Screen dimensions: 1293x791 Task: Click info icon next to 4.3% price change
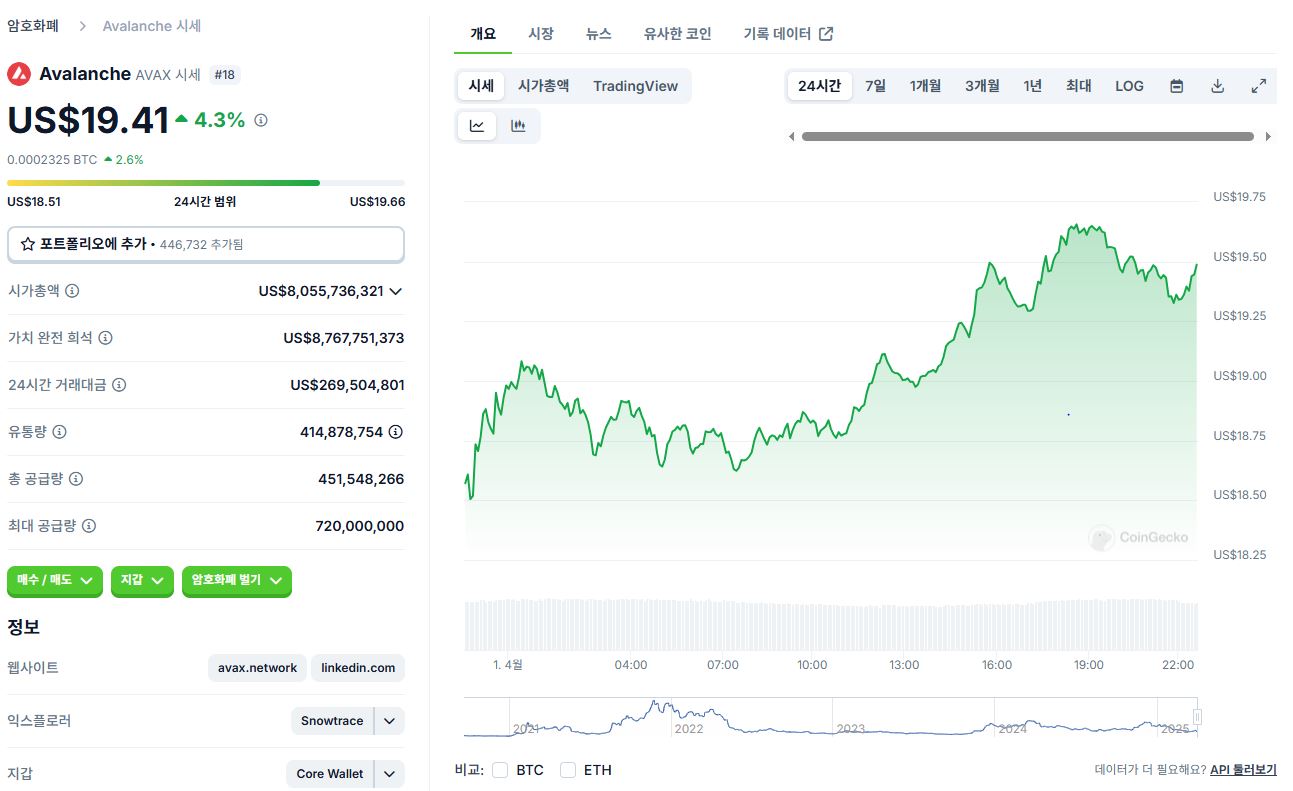pyautogui.click(x=261, y=120)
